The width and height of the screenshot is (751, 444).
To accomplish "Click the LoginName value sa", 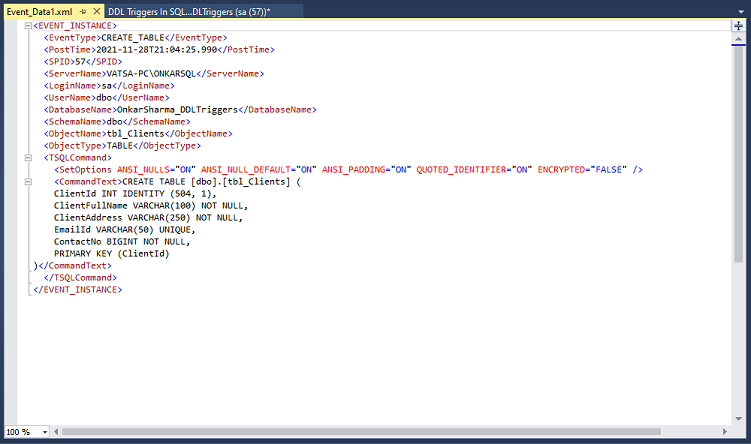I will [x=106, y=86].
